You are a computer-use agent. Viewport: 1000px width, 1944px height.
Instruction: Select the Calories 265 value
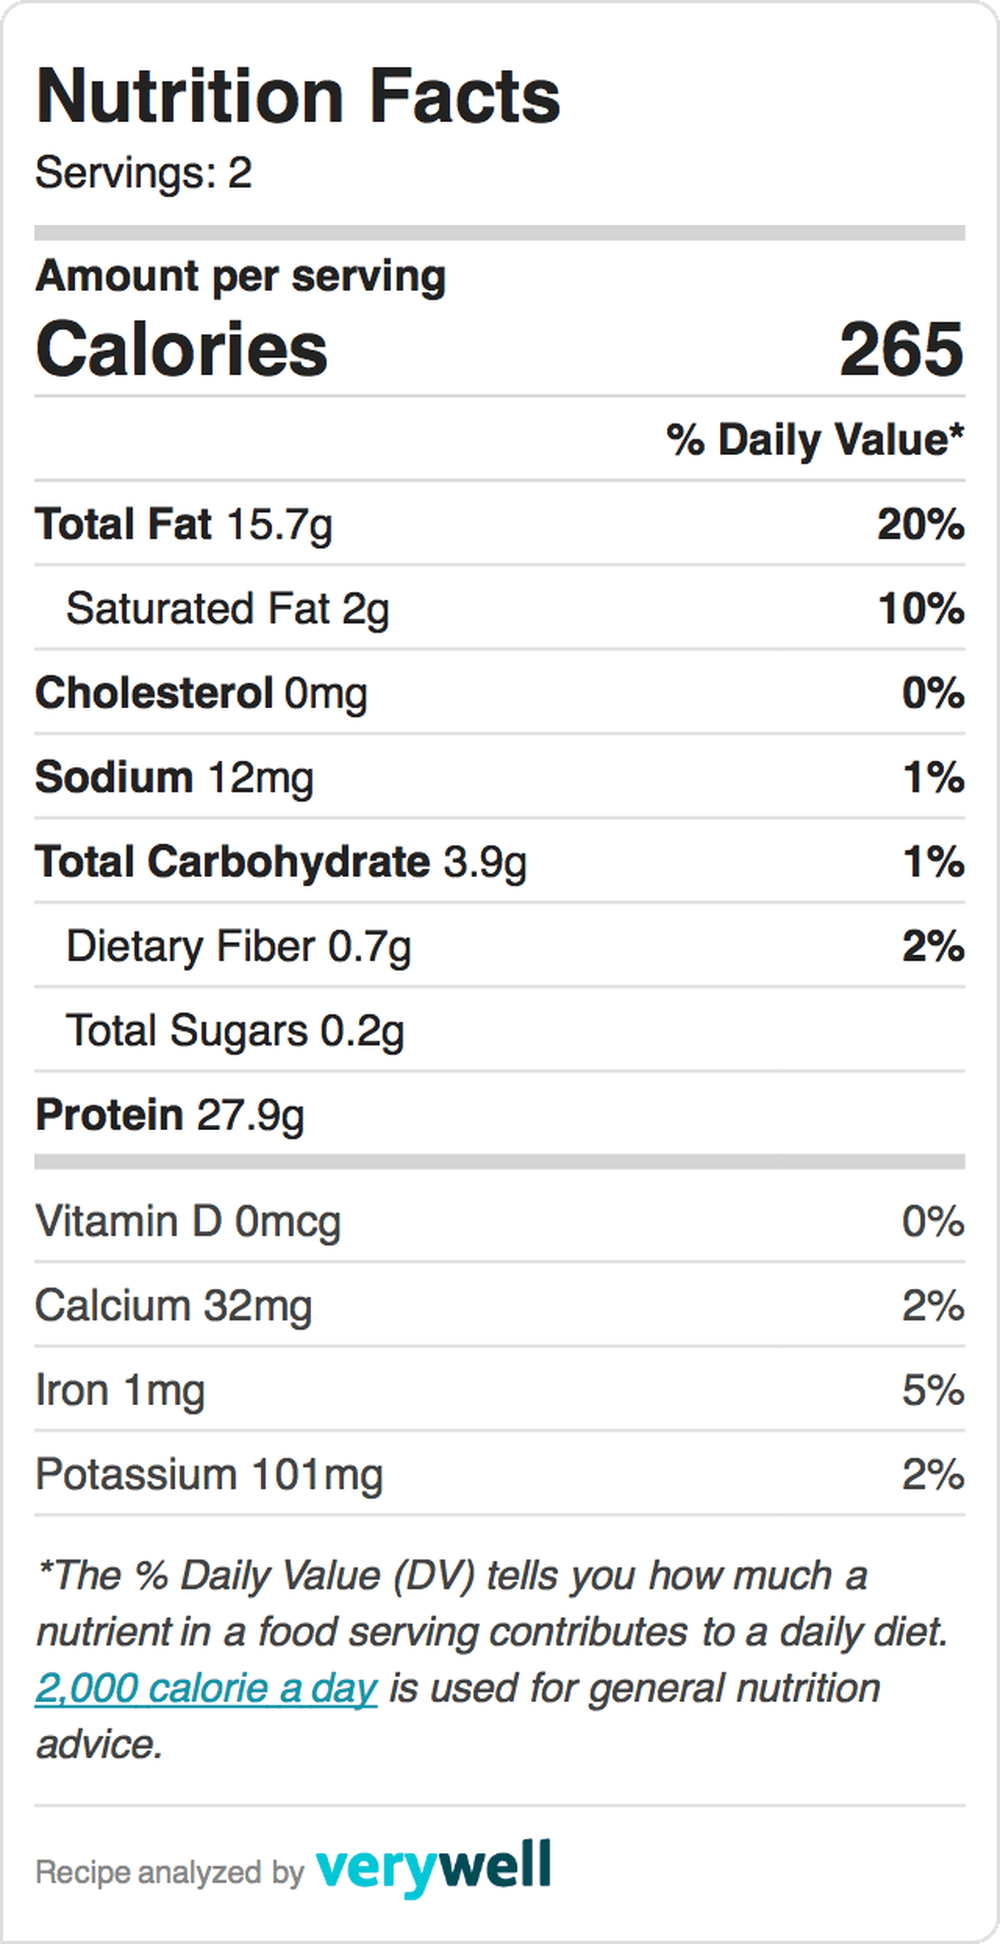click(x=901, y=349)
